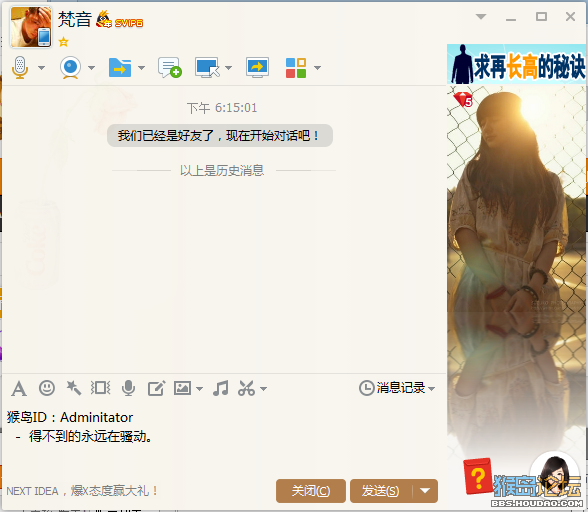Expand screenshot options arrow
The height and width of the screenshot is (512, 588).
point(264,389)
